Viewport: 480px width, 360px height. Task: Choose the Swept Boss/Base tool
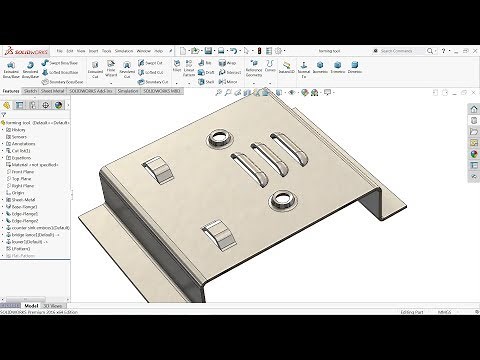click(x=60, y=63)
